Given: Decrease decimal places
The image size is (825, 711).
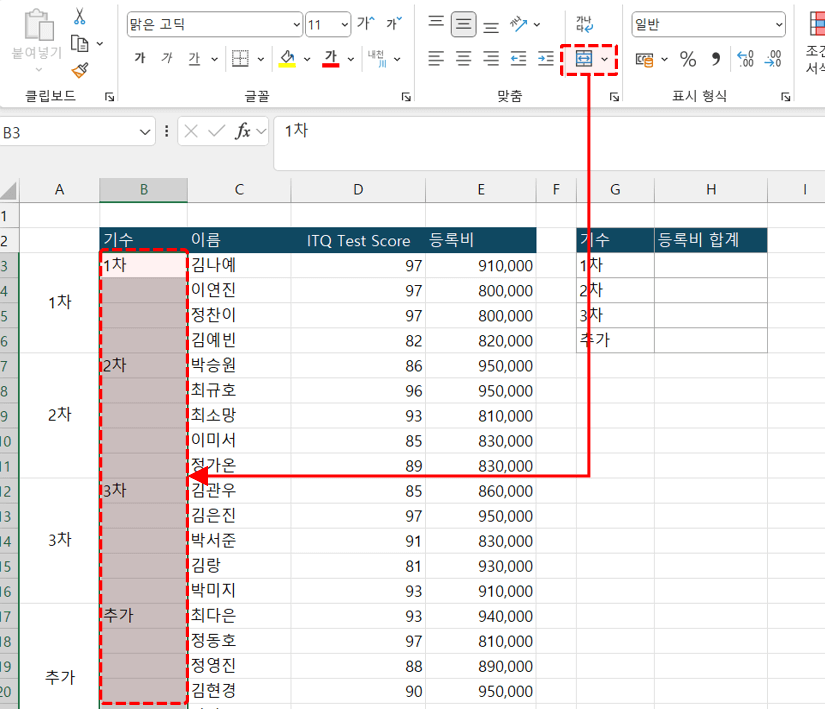Looking at the screenshot, I should (x=773, y=58).
